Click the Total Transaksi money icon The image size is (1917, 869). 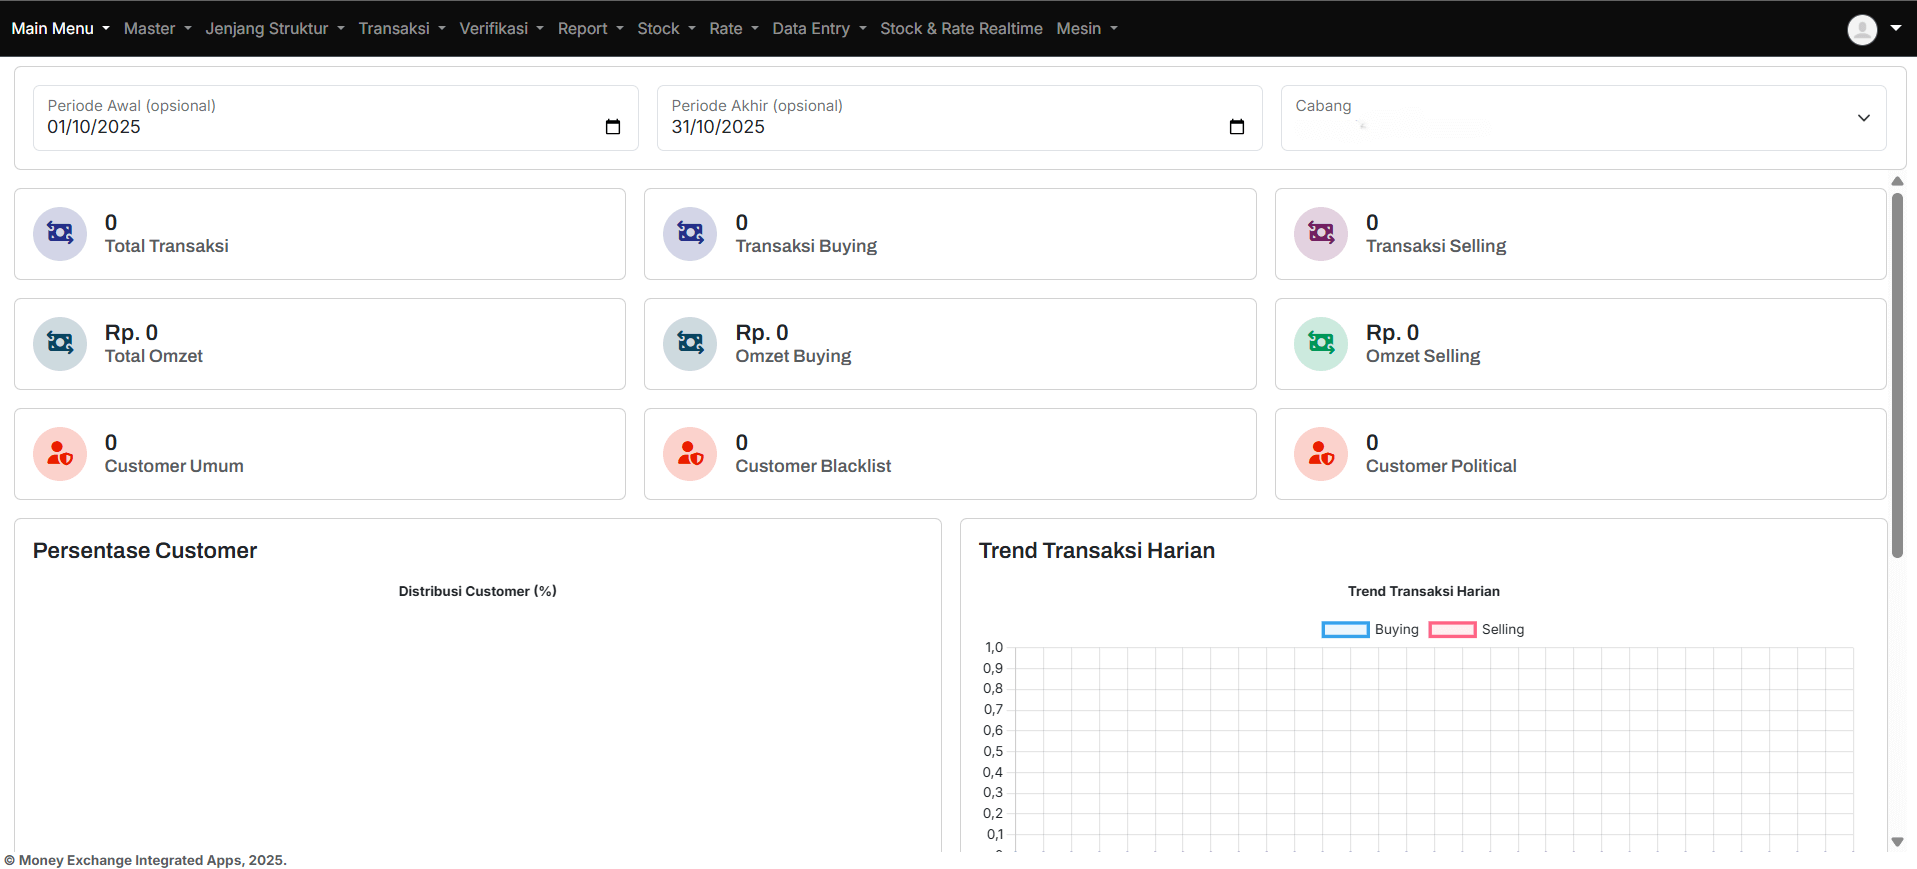(x=60, y=234)
